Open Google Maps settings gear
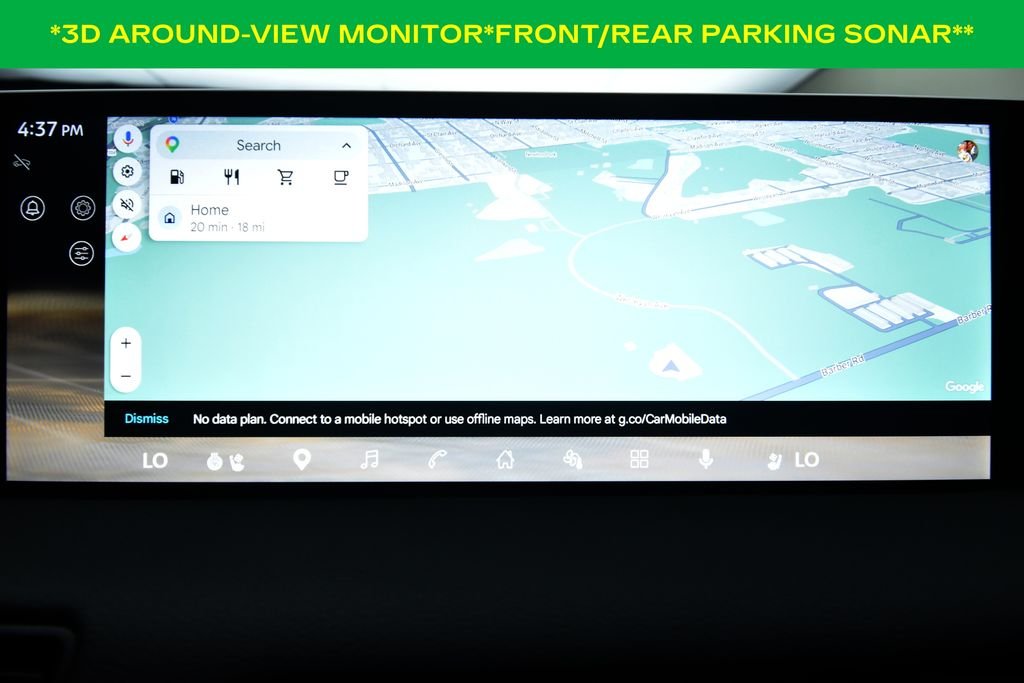This screenshot has height=683, width=1024. (127, 172)
